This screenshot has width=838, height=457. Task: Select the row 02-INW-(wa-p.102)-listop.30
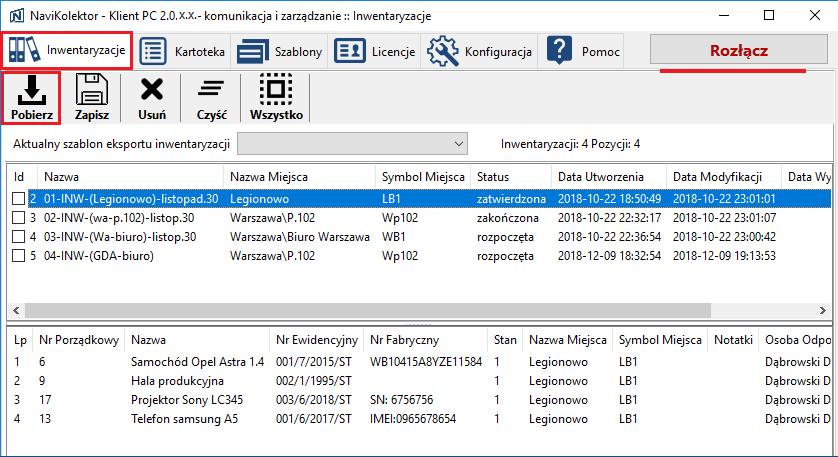[418, 218]
